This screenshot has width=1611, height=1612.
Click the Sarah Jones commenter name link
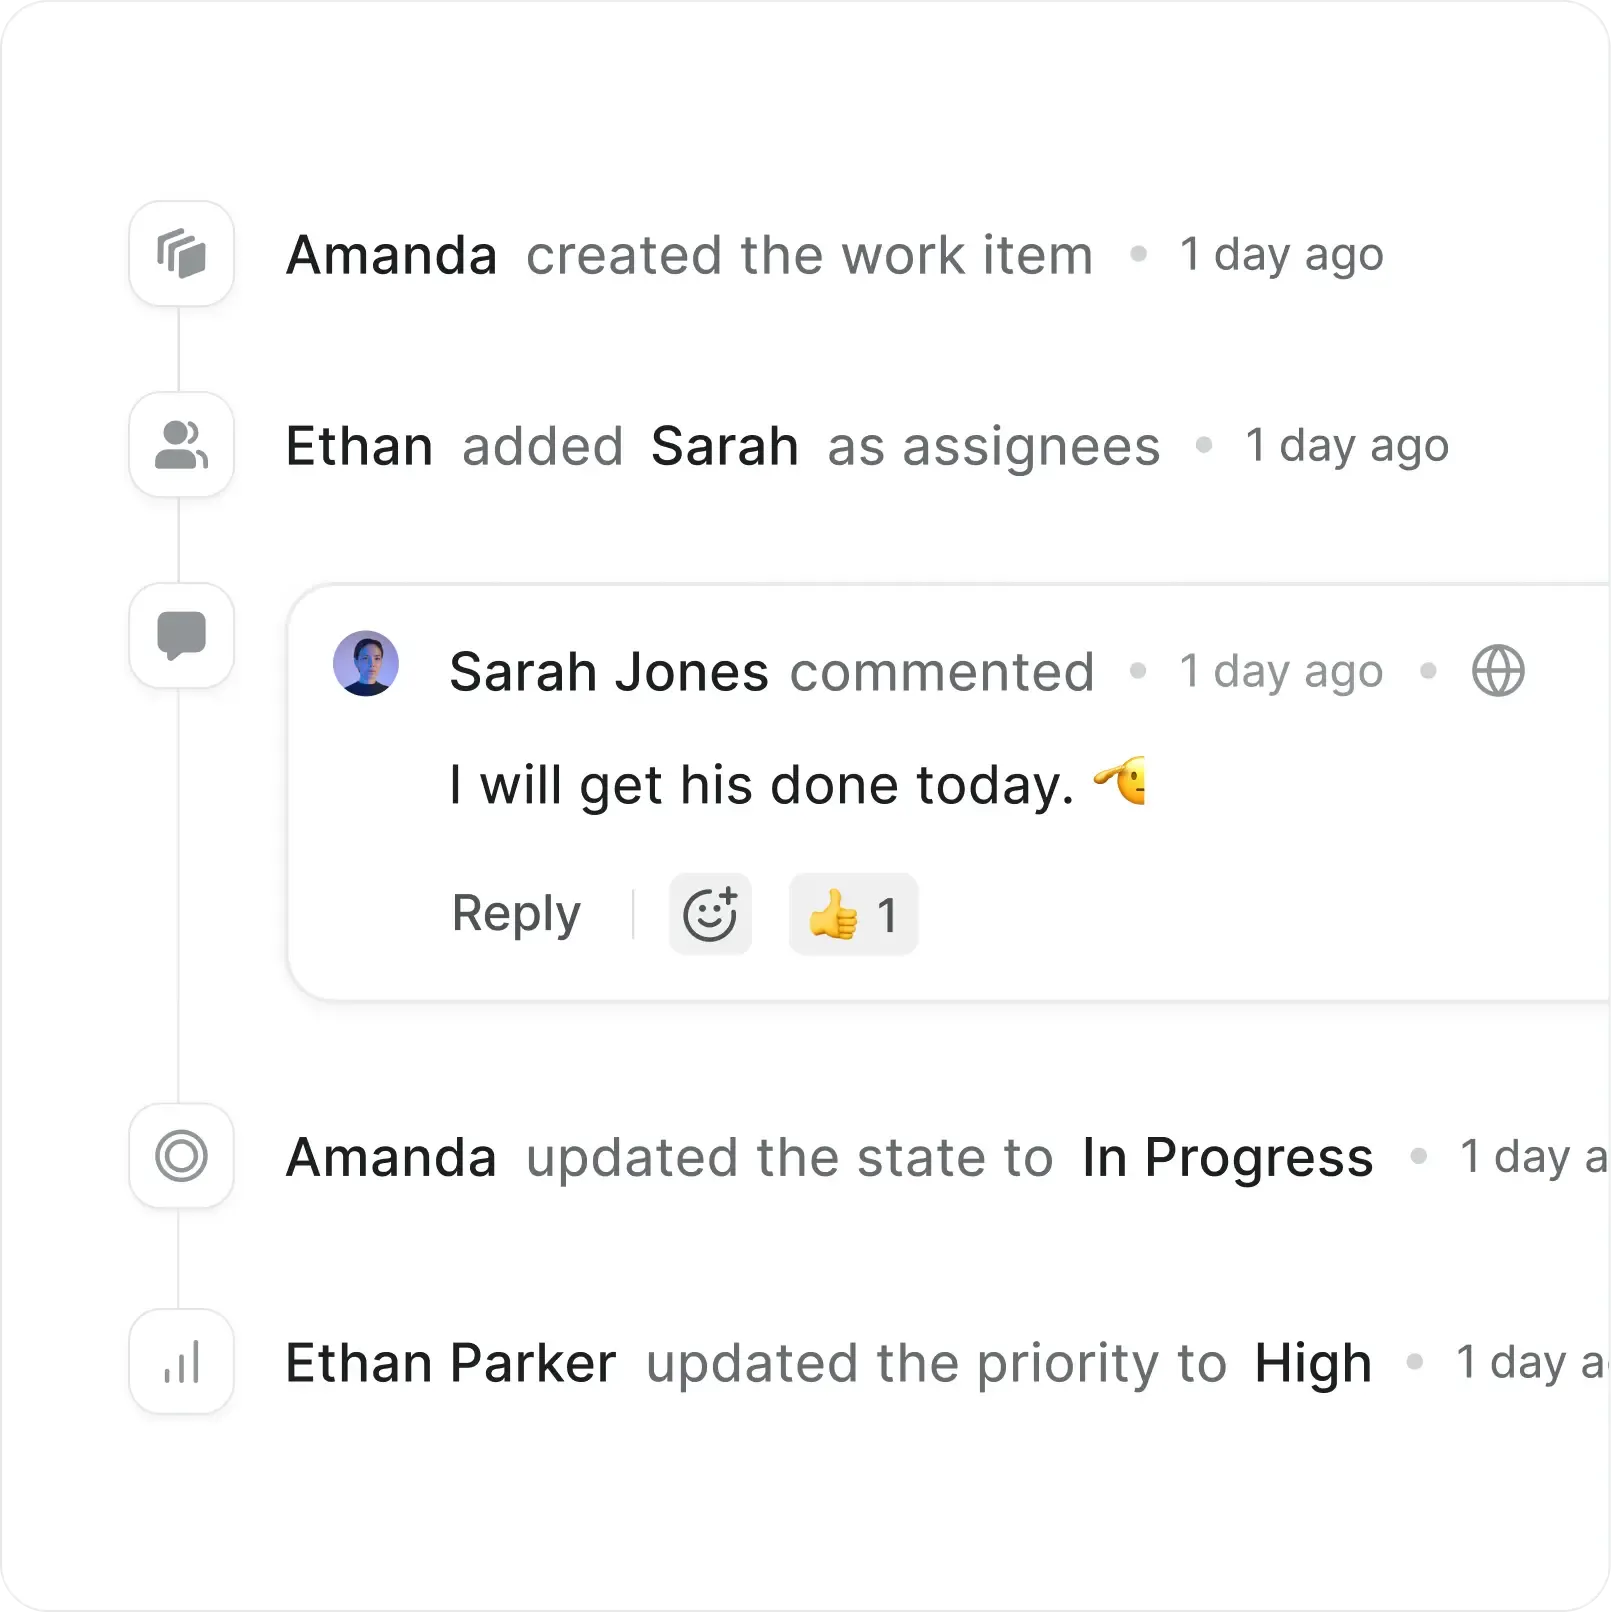[608, 671]
